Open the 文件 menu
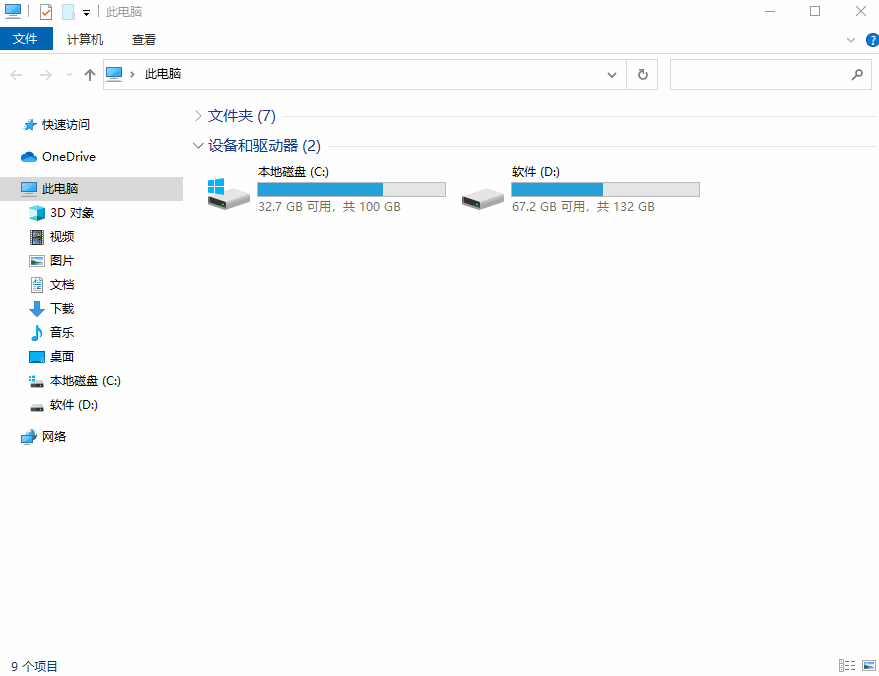This screenshot has width=879, height=676. (x=26, y=39)
